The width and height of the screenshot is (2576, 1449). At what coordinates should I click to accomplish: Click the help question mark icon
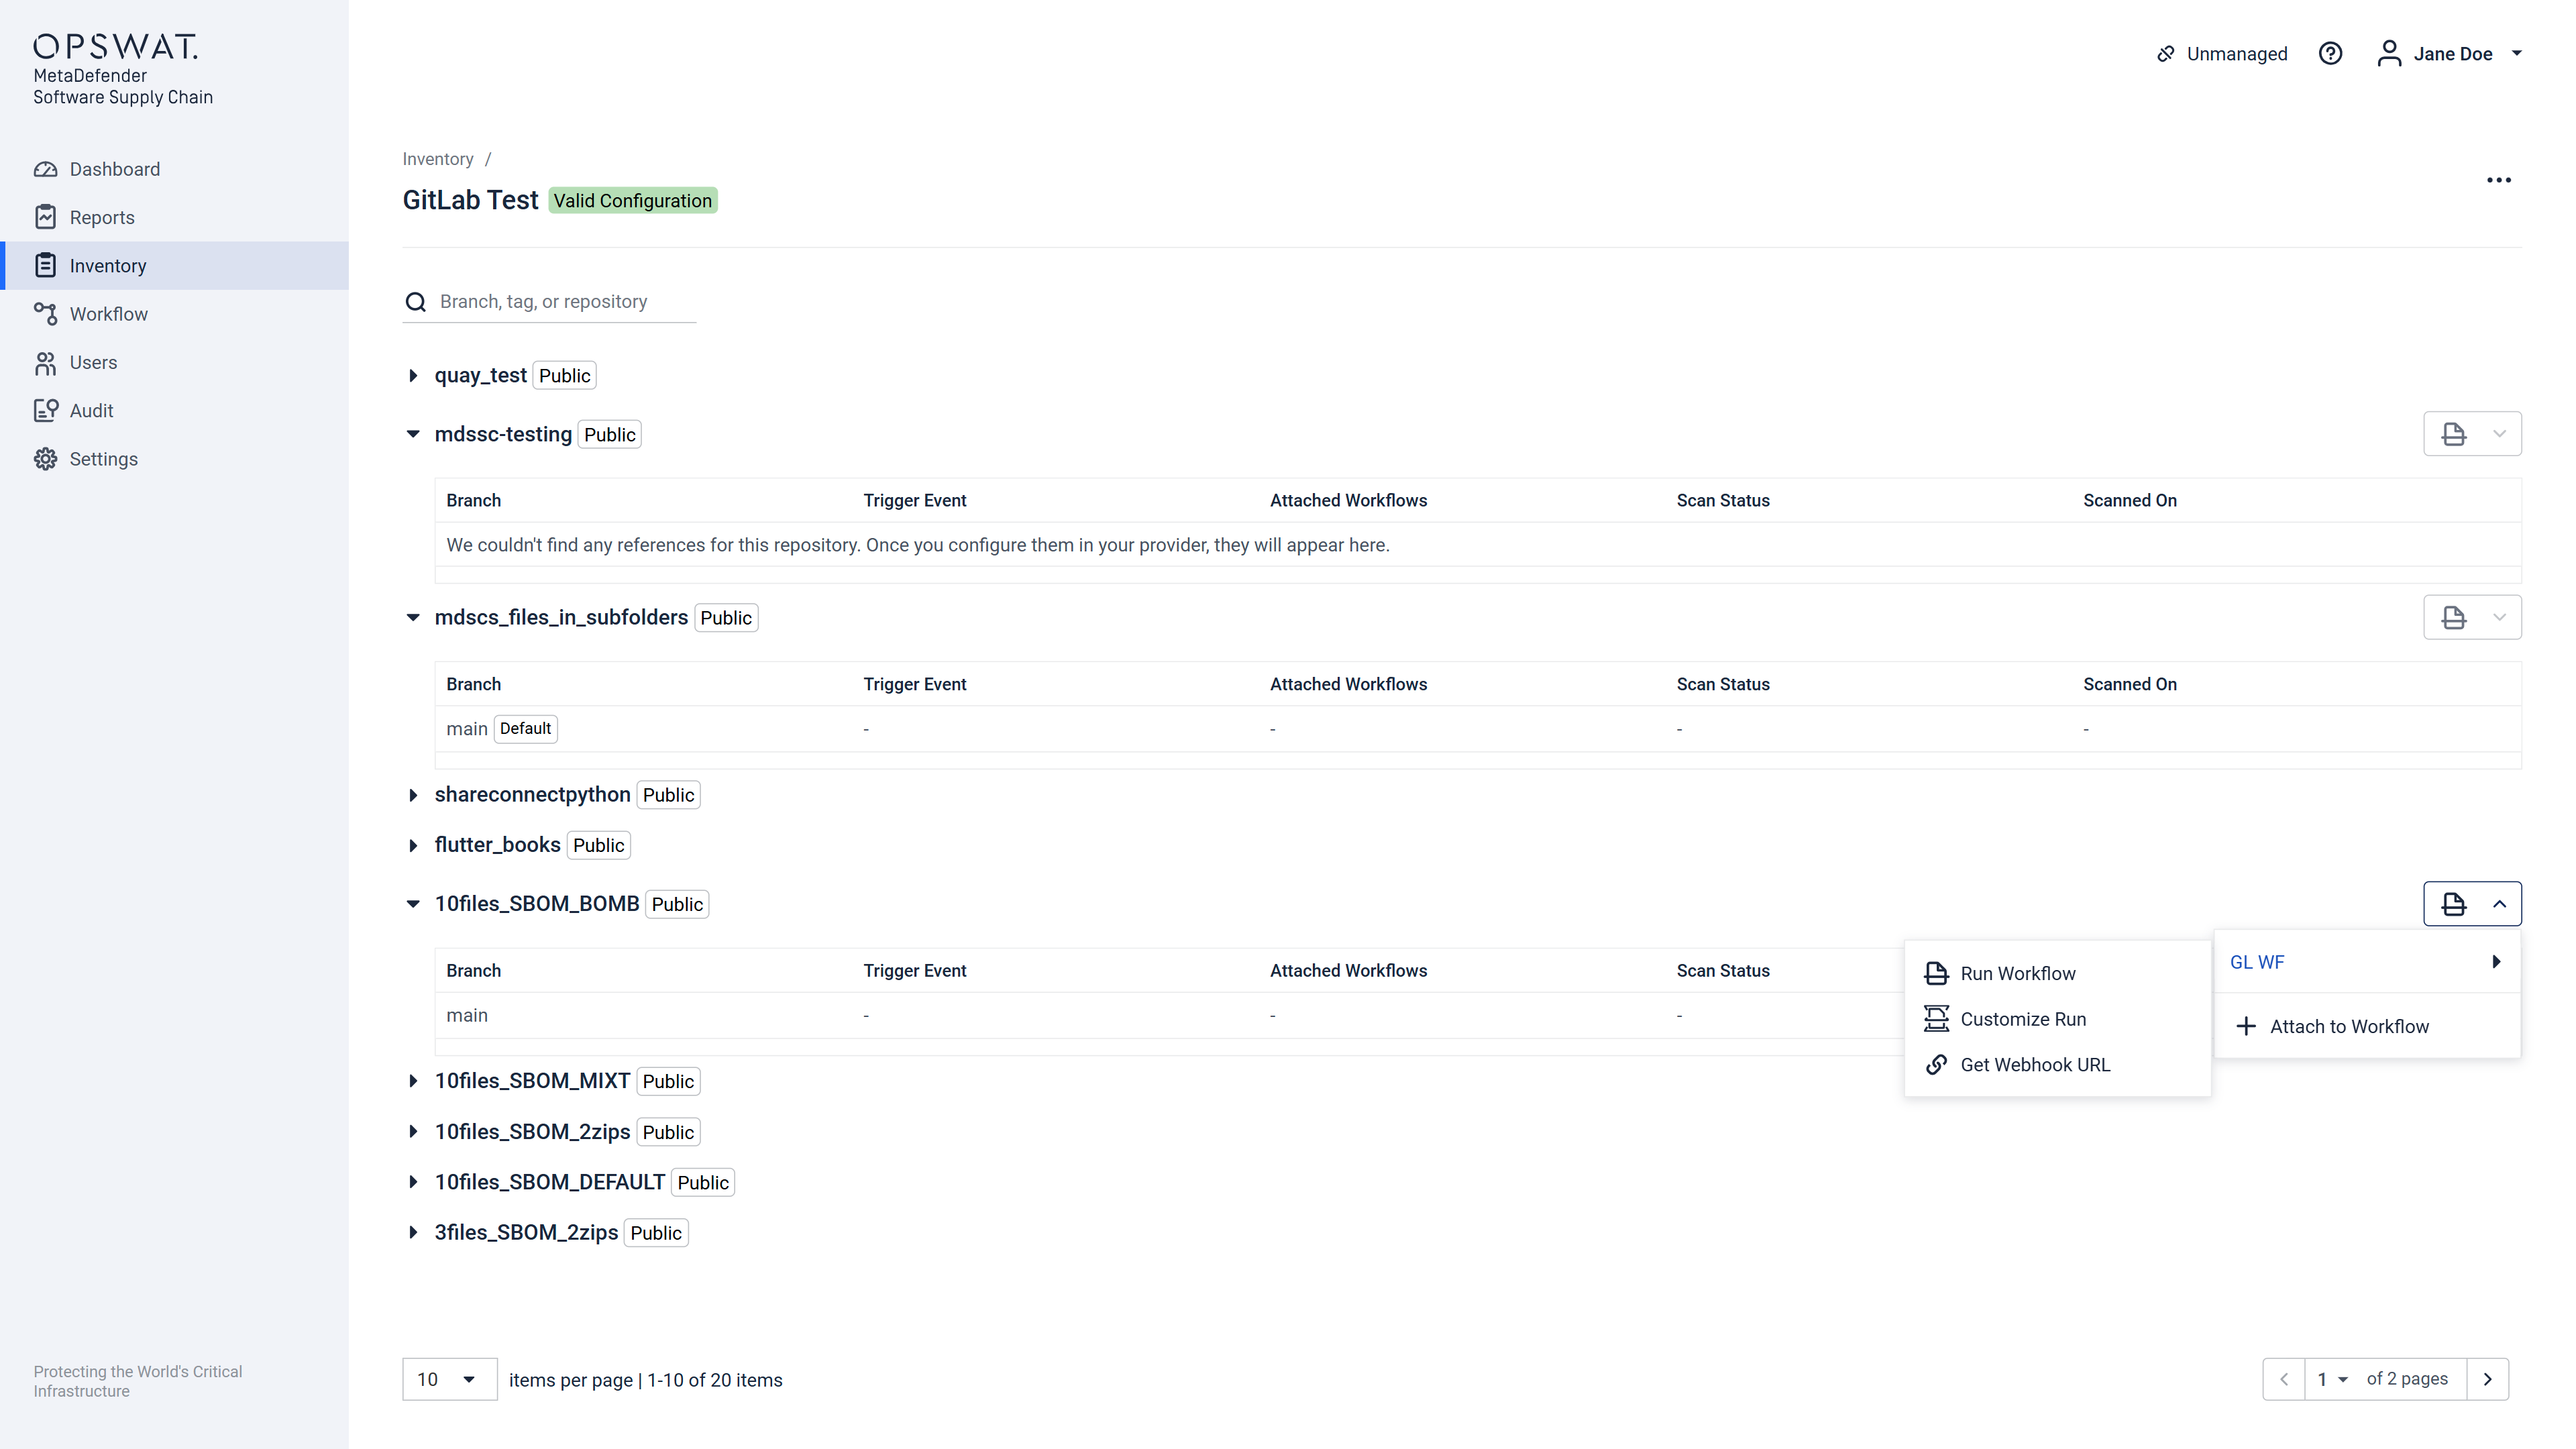click(2330, 54)
